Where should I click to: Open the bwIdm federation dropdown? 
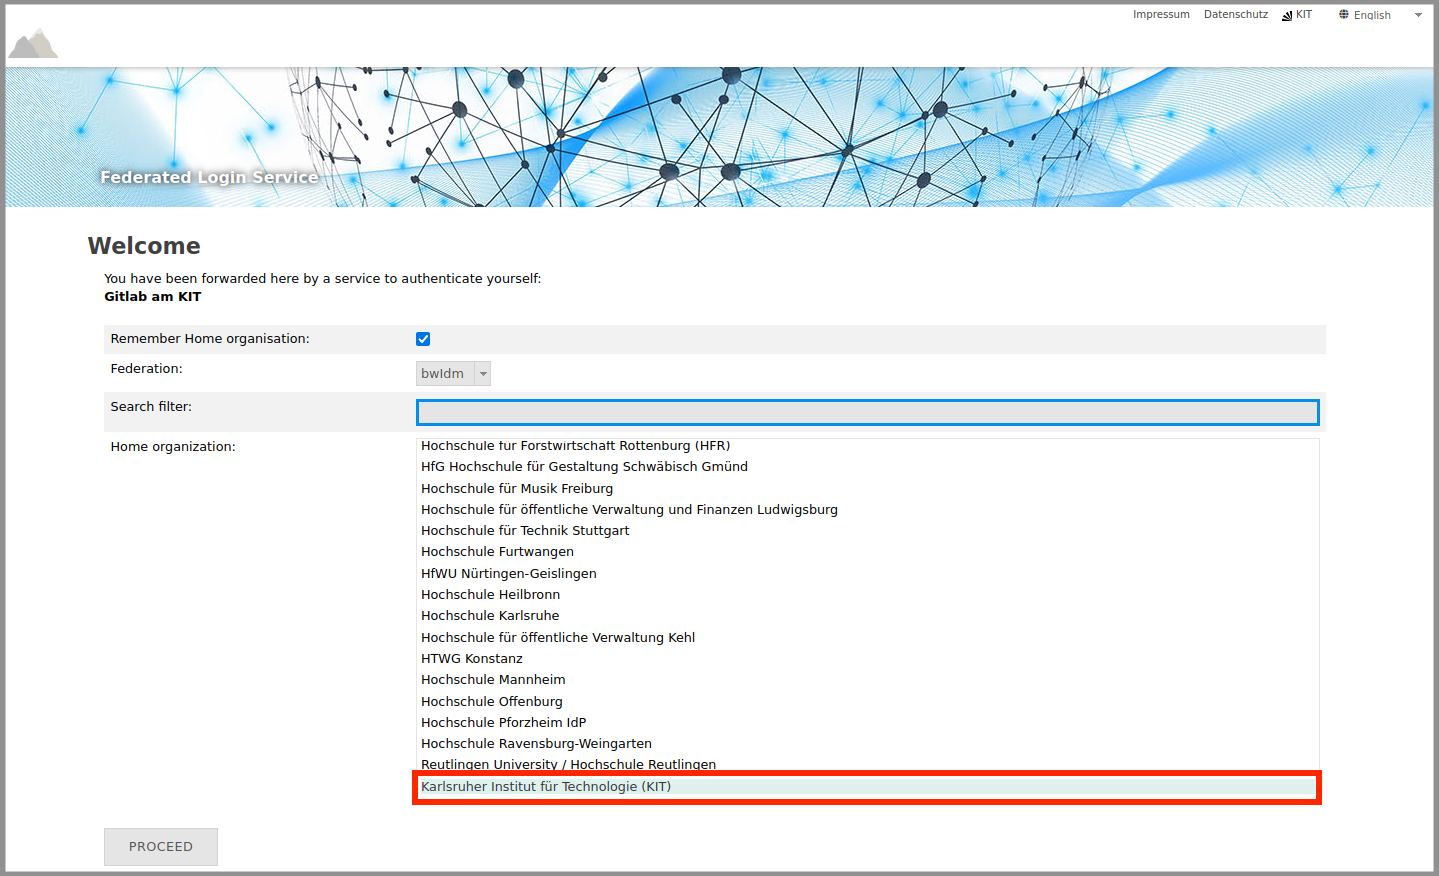click(453, 373)
